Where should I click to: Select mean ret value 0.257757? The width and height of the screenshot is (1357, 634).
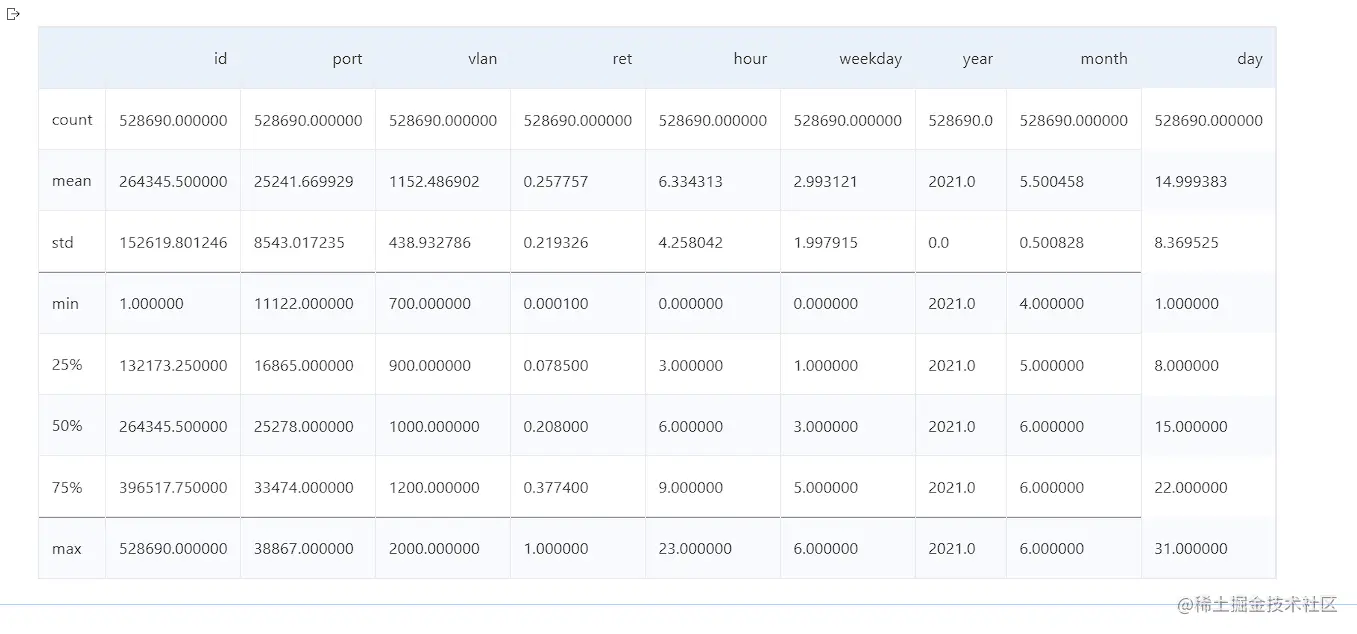point(556,182)
